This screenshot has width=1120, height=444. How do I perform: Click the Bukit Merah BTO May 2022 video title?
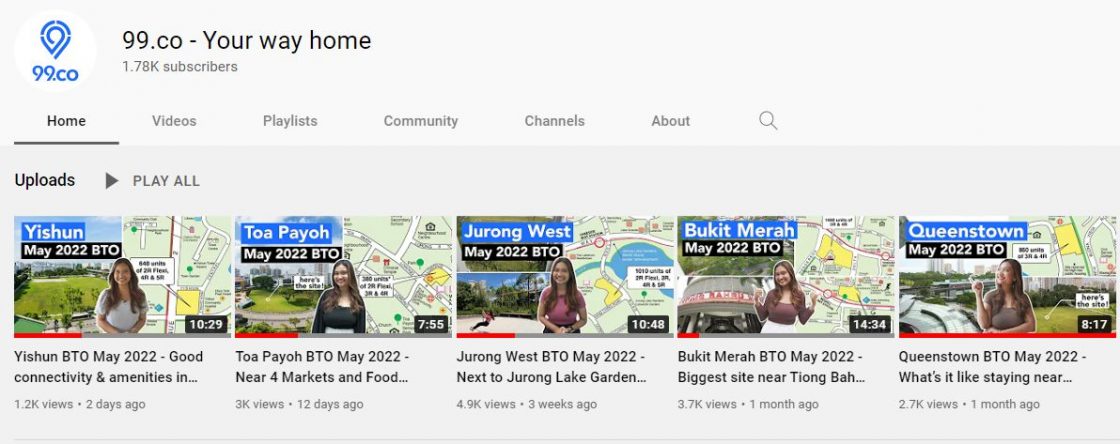coord(771,366)
